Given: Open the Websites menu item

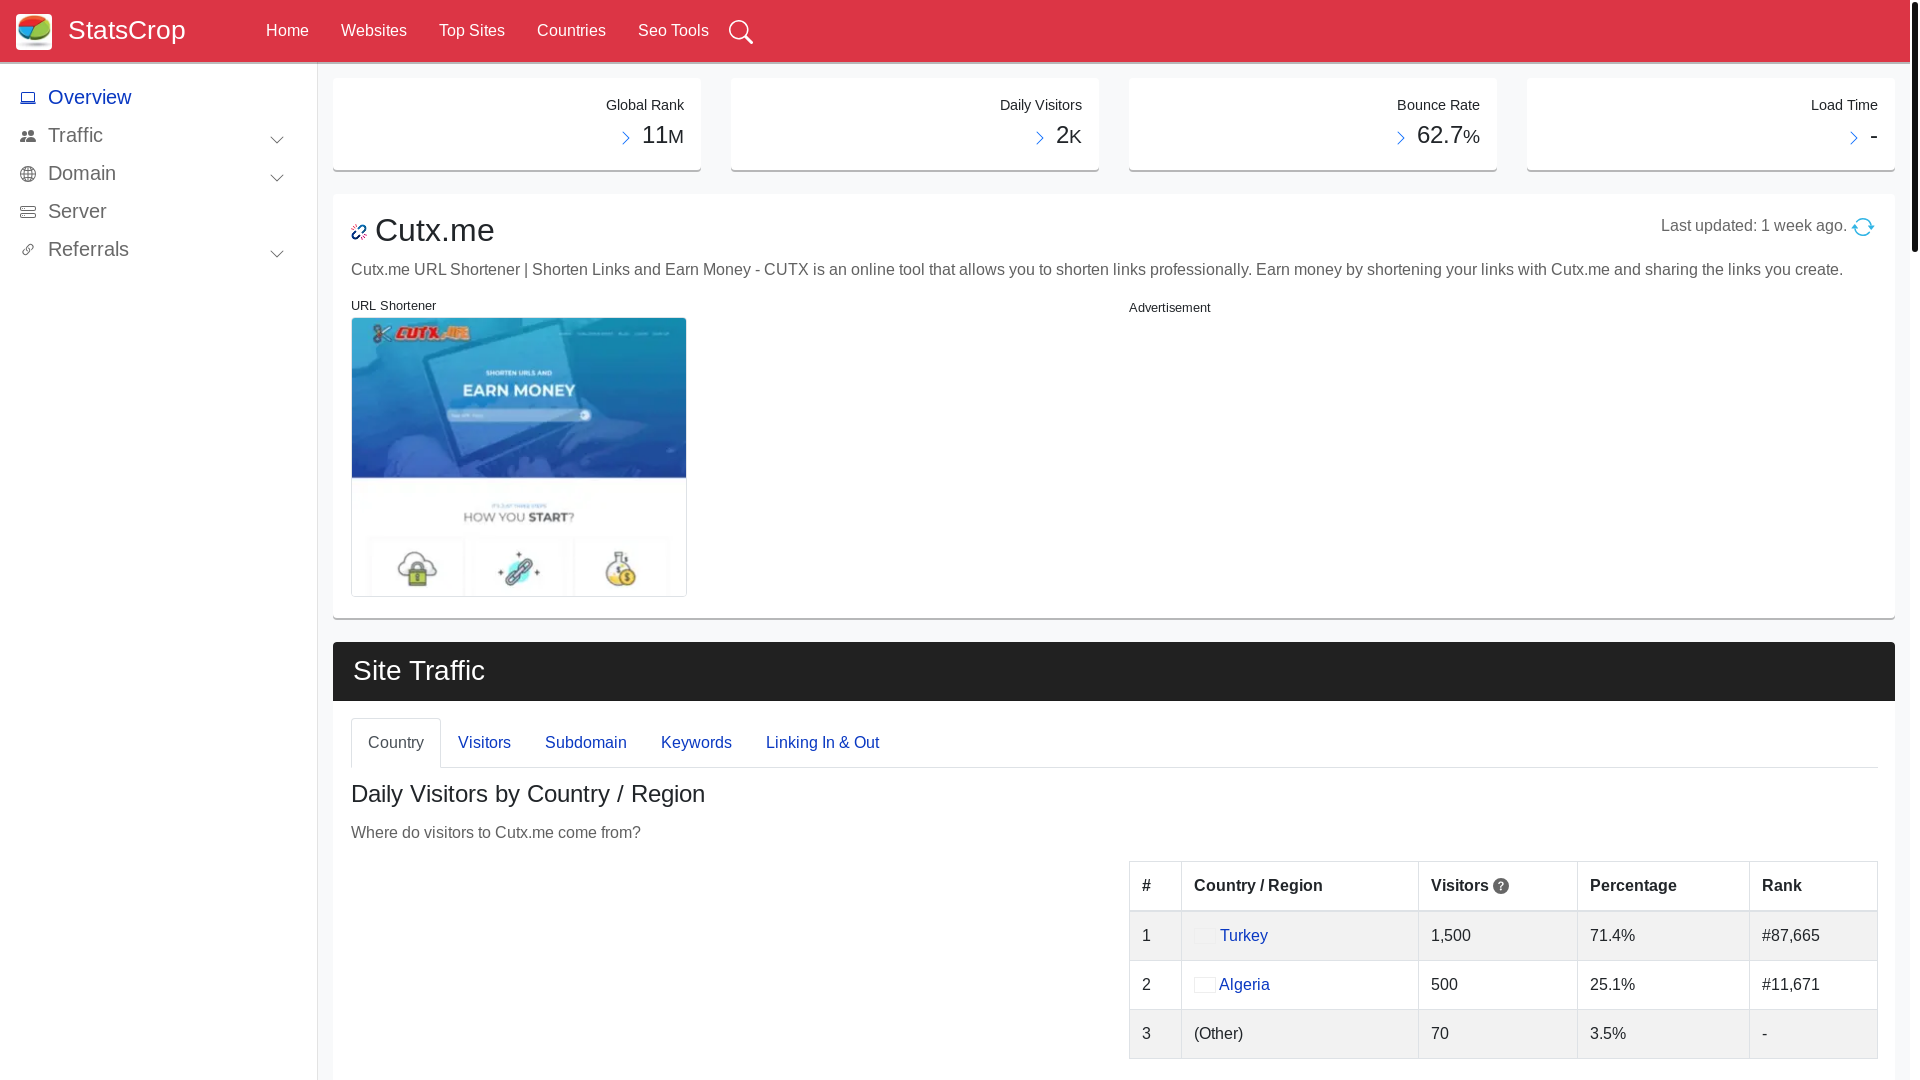Looking at the screenshot, I should point(374,31).
